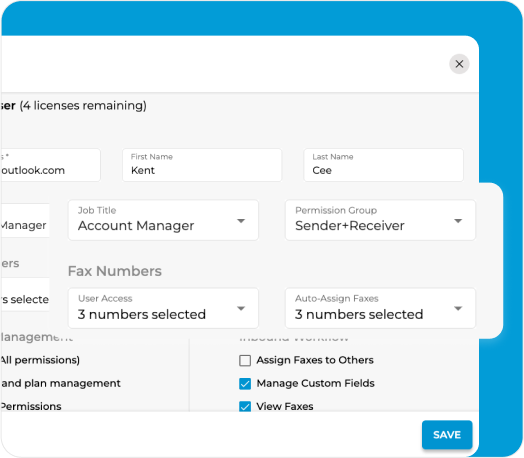Open the Permission Group dropdown

click(380, 220)
